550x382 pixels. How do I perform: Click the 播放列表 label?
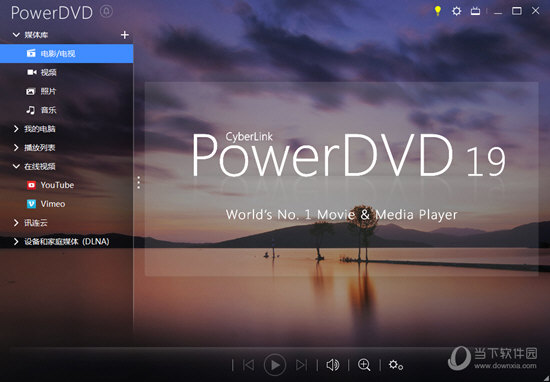coord(40,148)
